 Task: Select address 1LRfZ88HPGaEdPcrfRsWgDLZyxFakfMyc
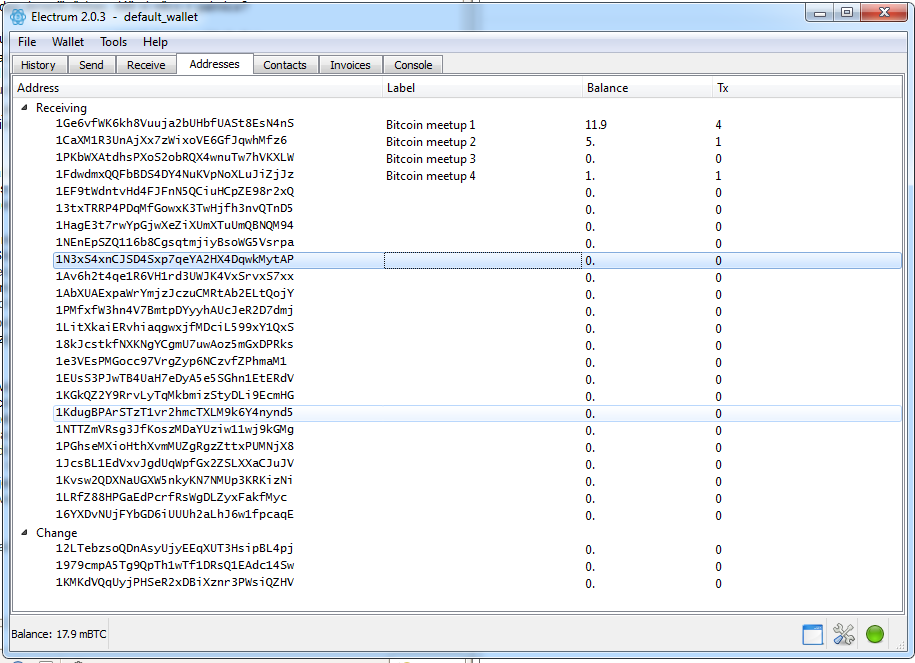(171, 497)
